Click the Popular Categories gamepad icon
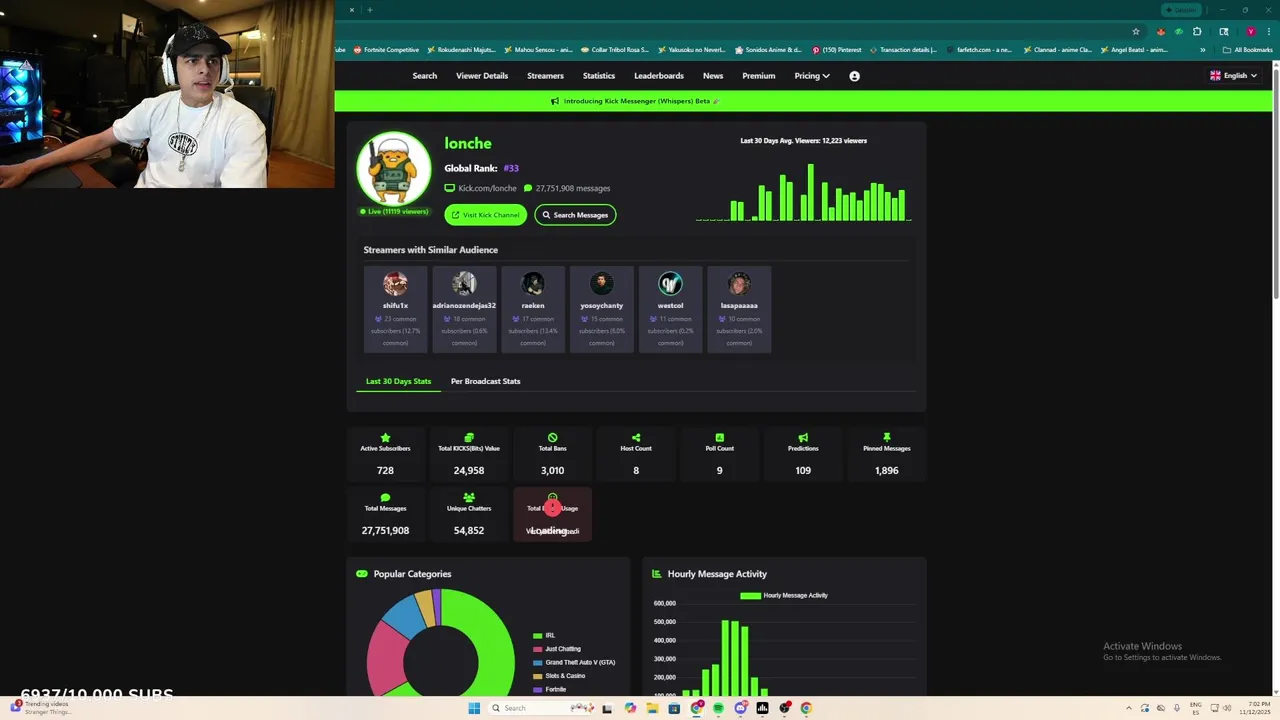Screen dimensions: 1280x720 tap(362, 574)
